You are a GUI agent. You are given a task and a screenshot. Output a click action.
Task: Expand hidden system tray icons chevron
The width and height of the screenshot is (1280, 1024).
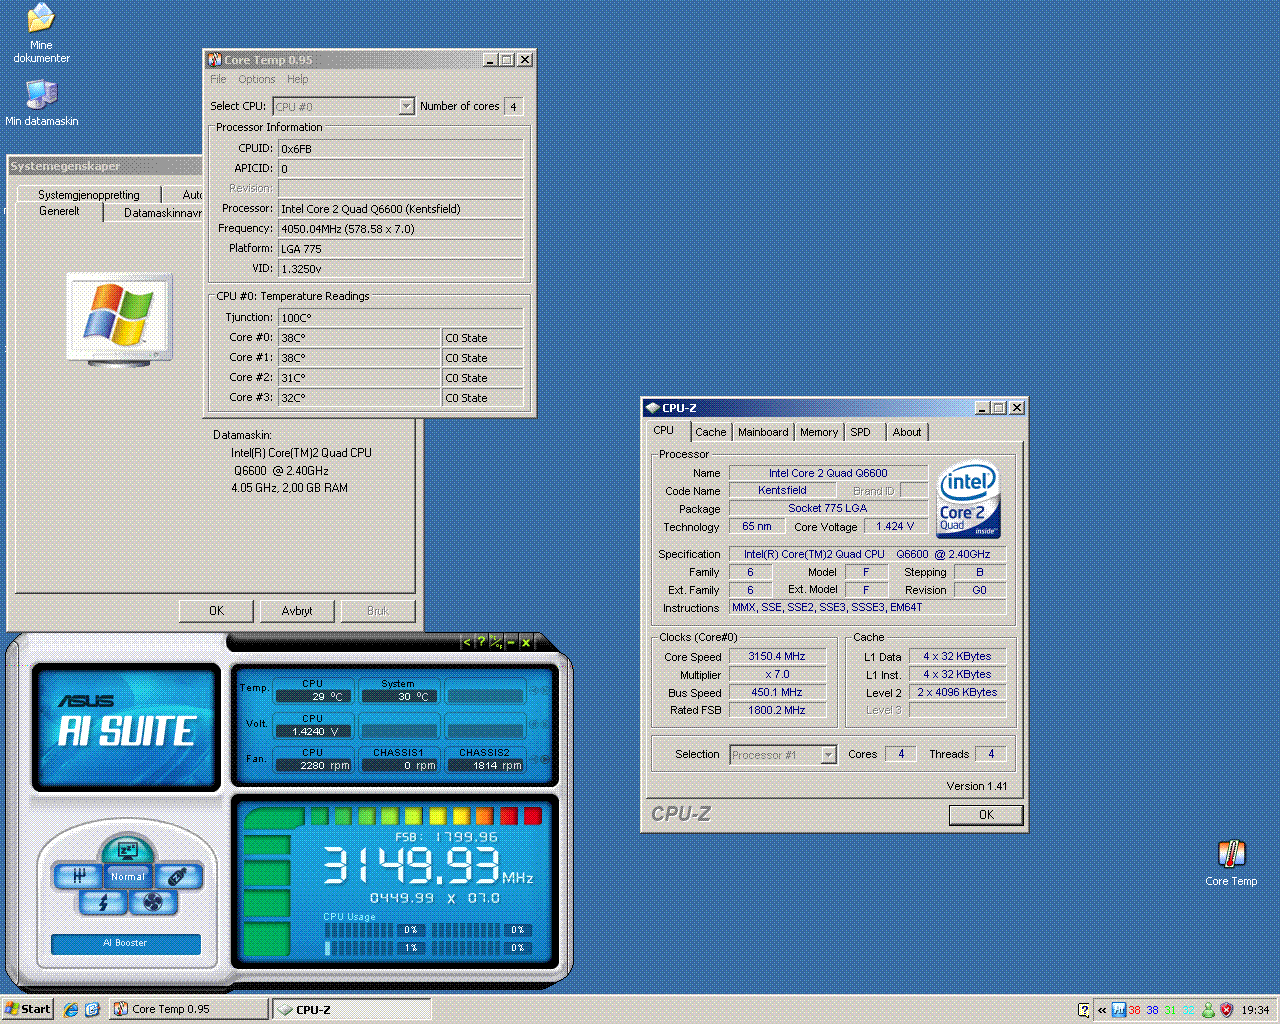1102,1010
